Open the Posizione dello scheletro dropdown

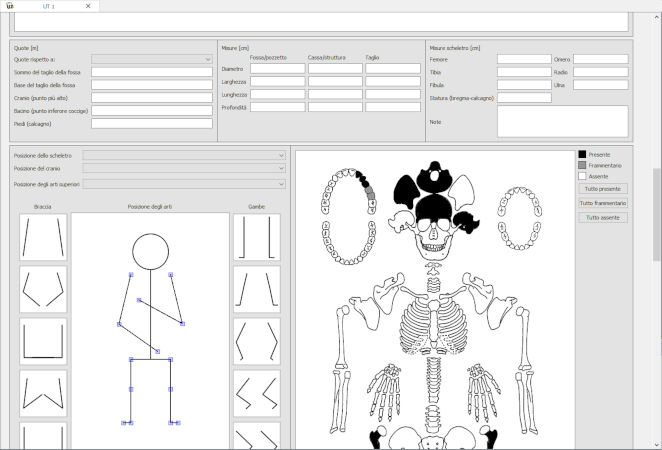click(x=184, y=155)
